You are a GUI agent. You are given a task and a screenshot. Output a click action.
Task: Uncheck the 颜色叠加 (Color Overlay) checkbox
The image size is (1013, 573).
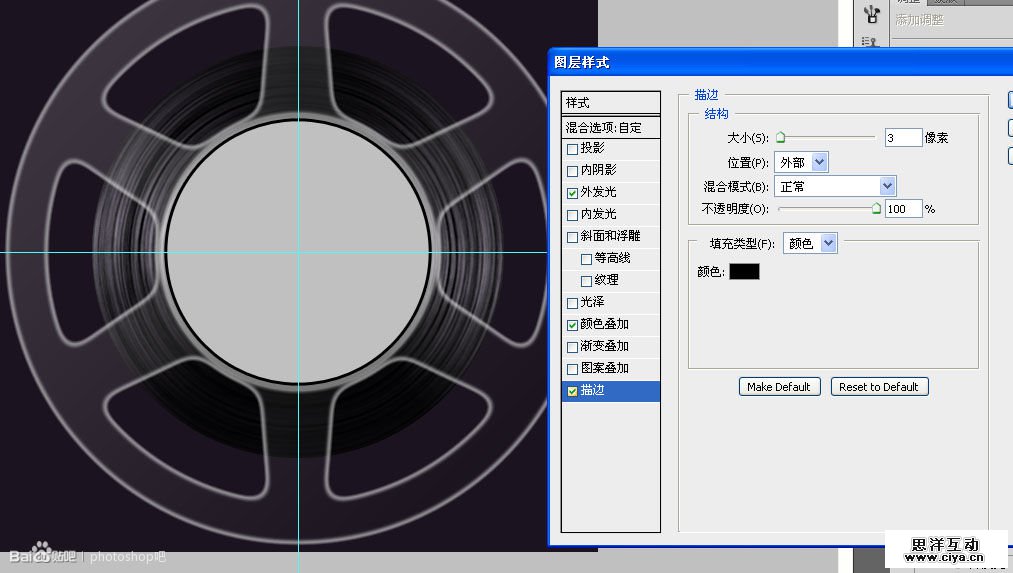pos(572,325)
